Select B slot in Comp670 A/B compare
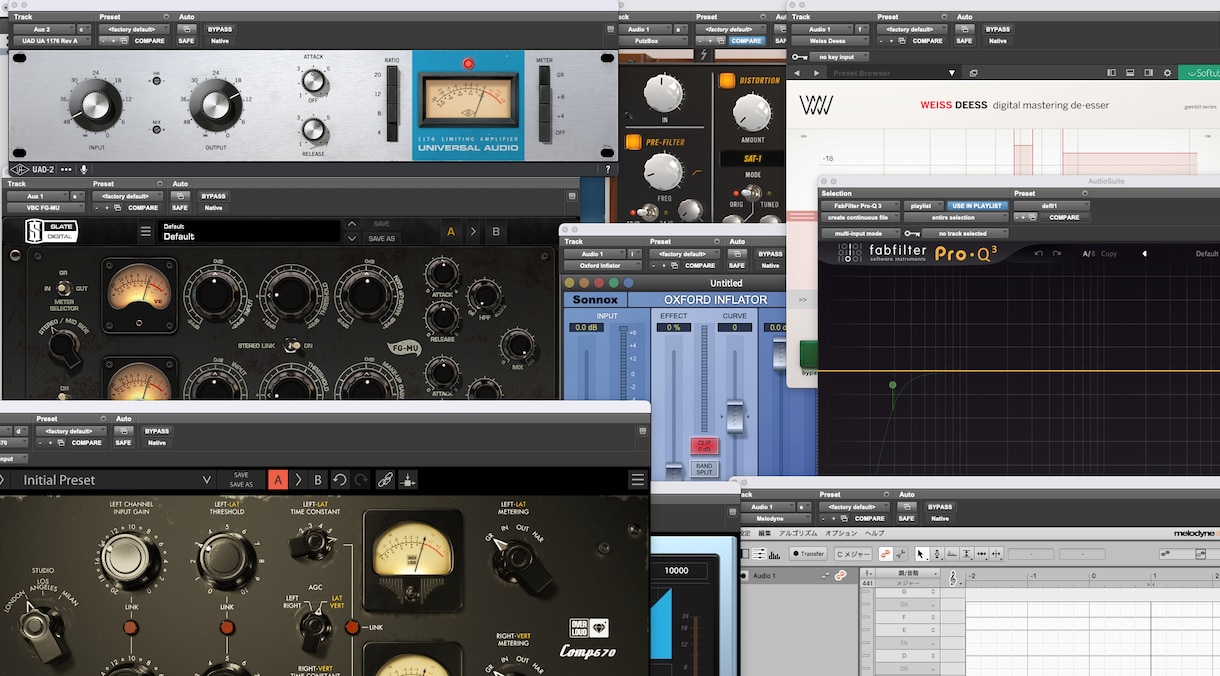The width and height of the screenshot is (1220, 676). [x=318, y=480]
